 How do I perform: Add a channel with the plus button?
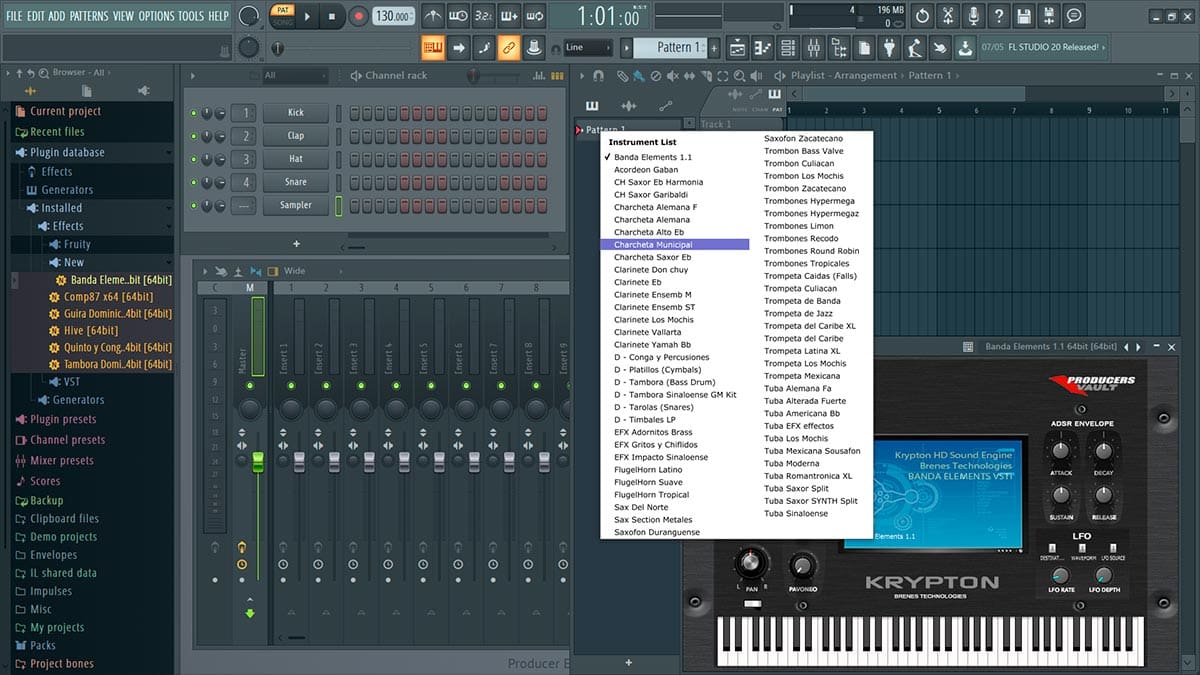pyautogui.click(x=296, y=243)
